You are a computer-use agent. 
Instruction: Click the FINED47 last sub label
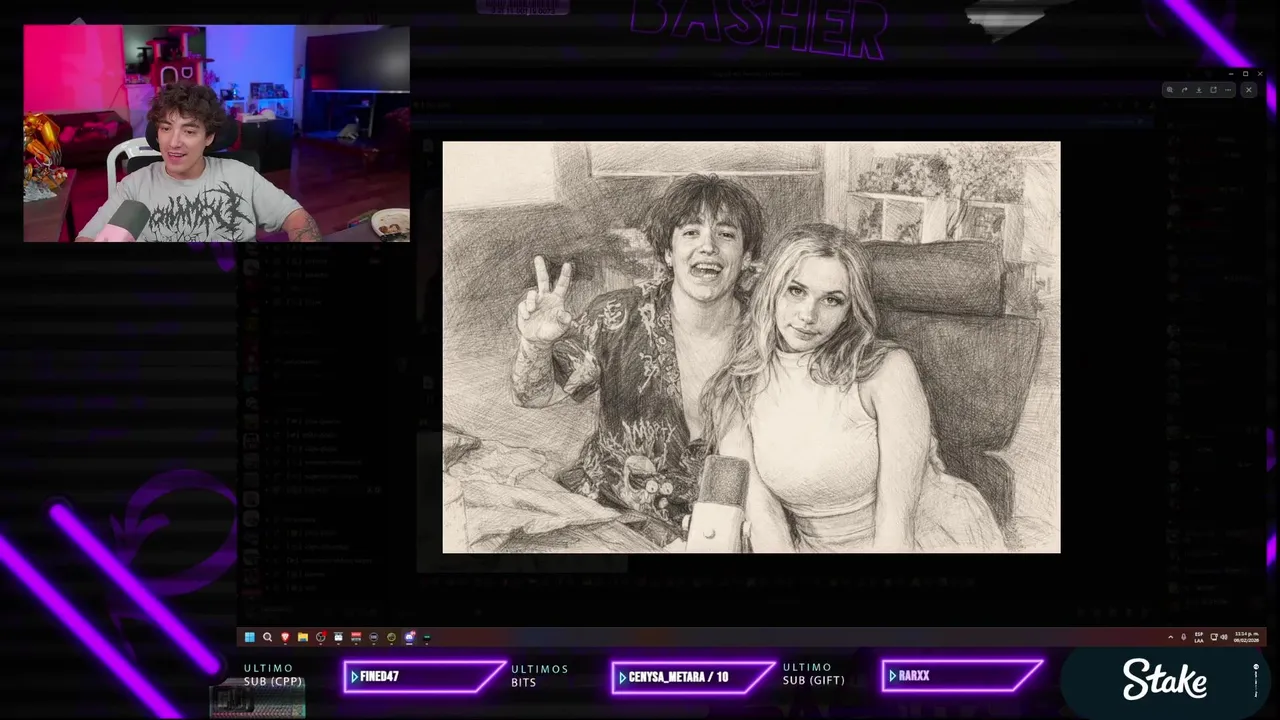379,677
